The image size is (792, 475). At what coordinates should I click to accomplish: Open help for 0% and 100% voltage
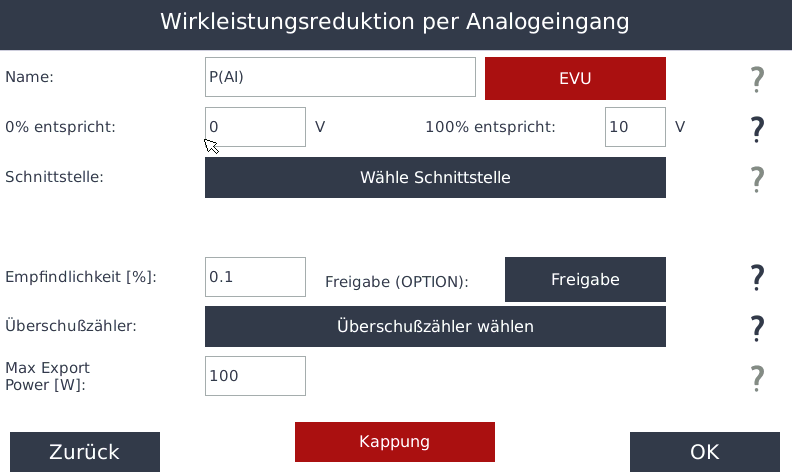point(757,128)
